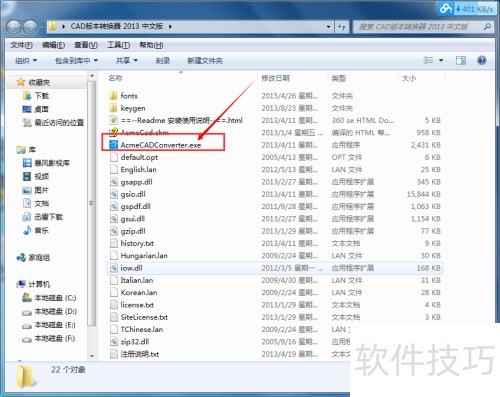Open Libraries (库) node

(26, 150)
